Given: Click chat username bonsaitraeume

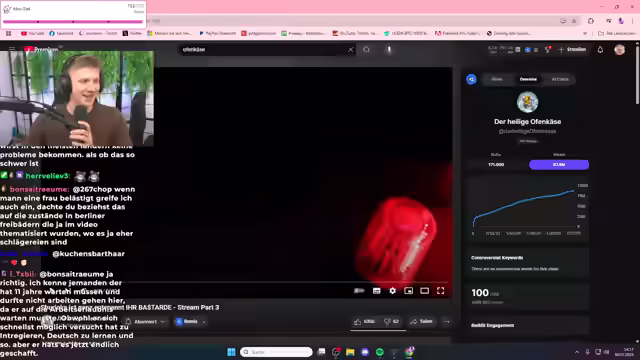Looking at the screenshot, I should (x=39, y=189).
